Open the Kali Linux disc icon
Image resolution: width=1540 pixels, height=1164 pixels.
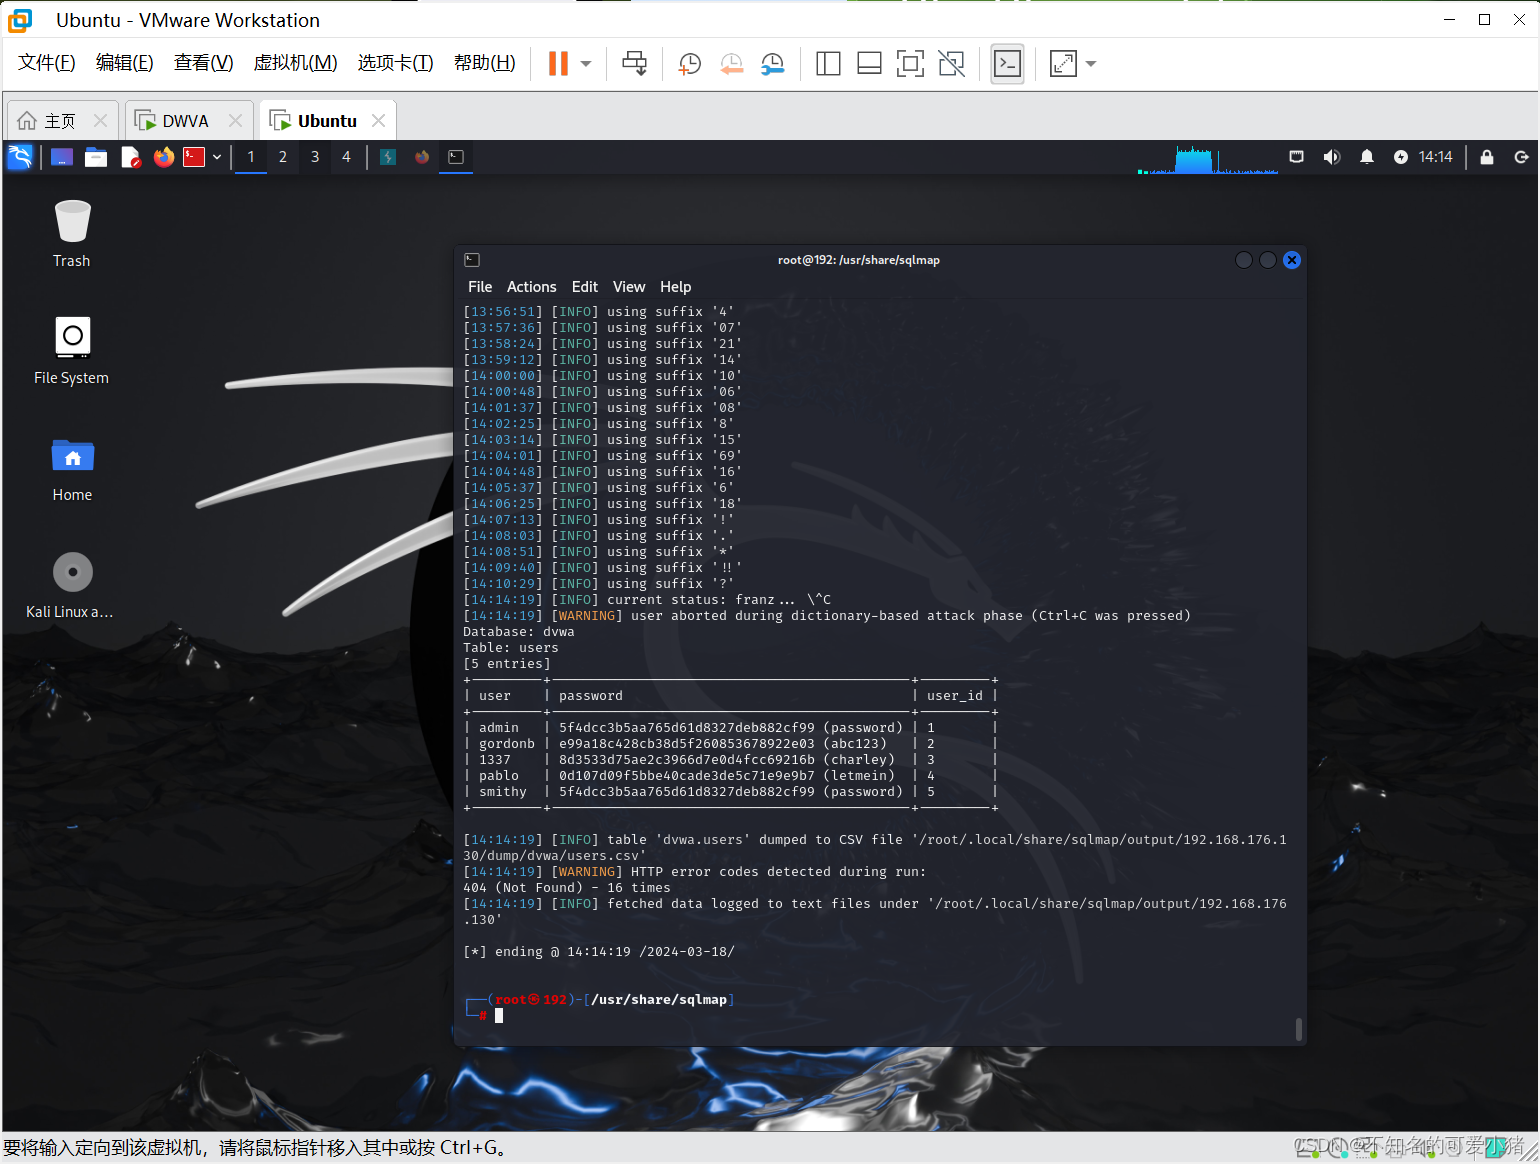pos(72,585)
